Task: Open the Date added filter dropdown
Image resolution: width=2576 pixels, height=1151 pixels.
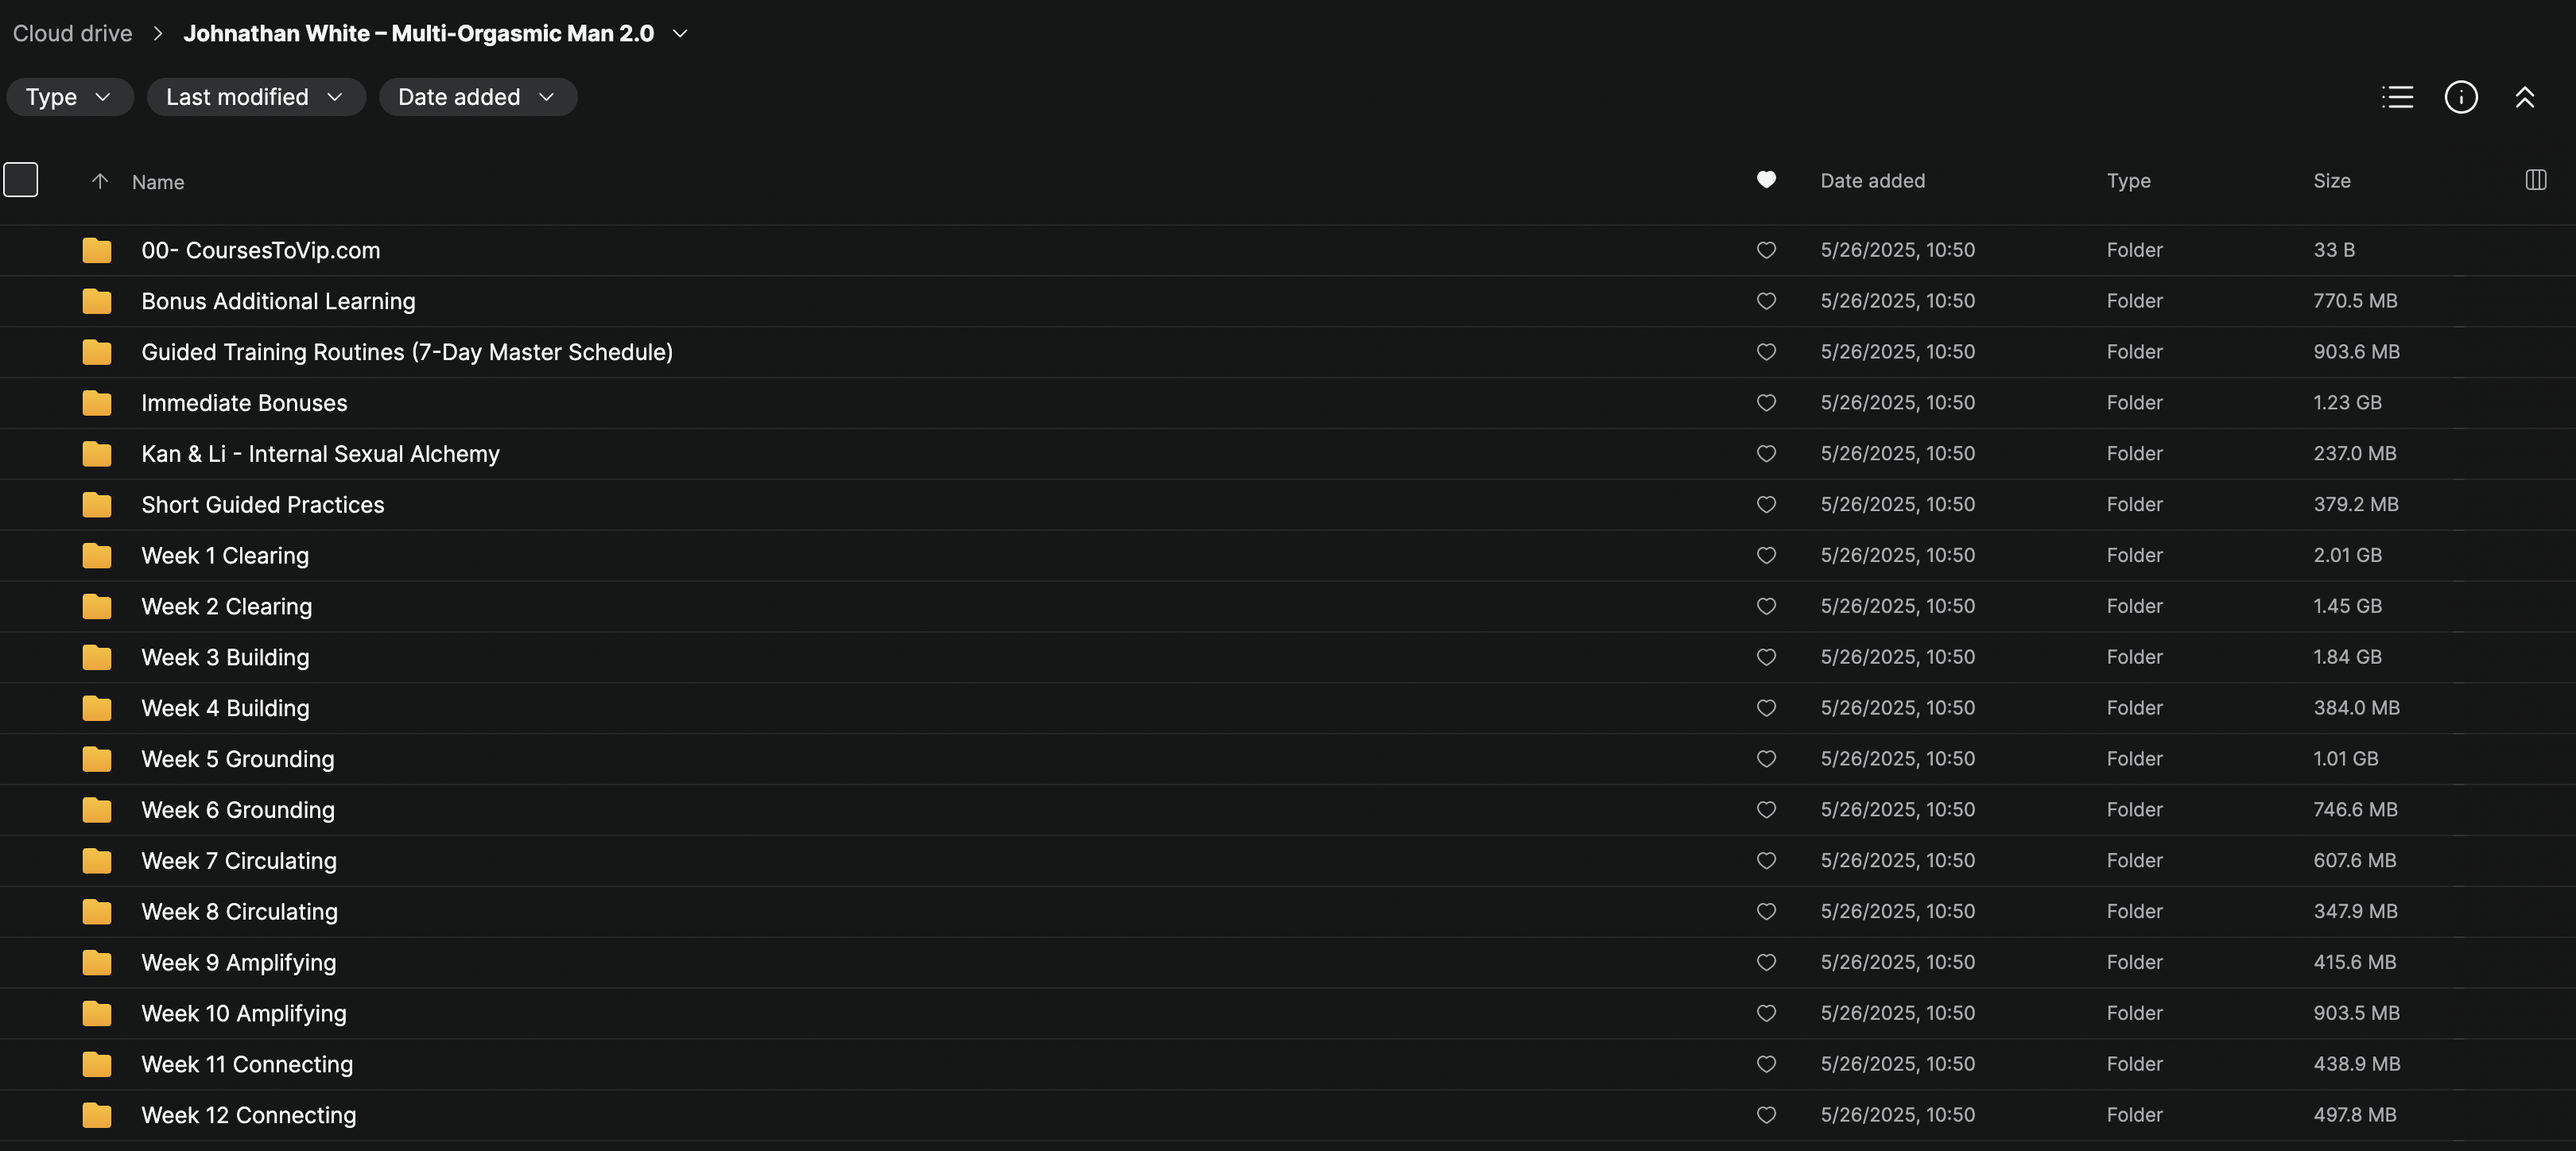Action: tap(477, 97)
